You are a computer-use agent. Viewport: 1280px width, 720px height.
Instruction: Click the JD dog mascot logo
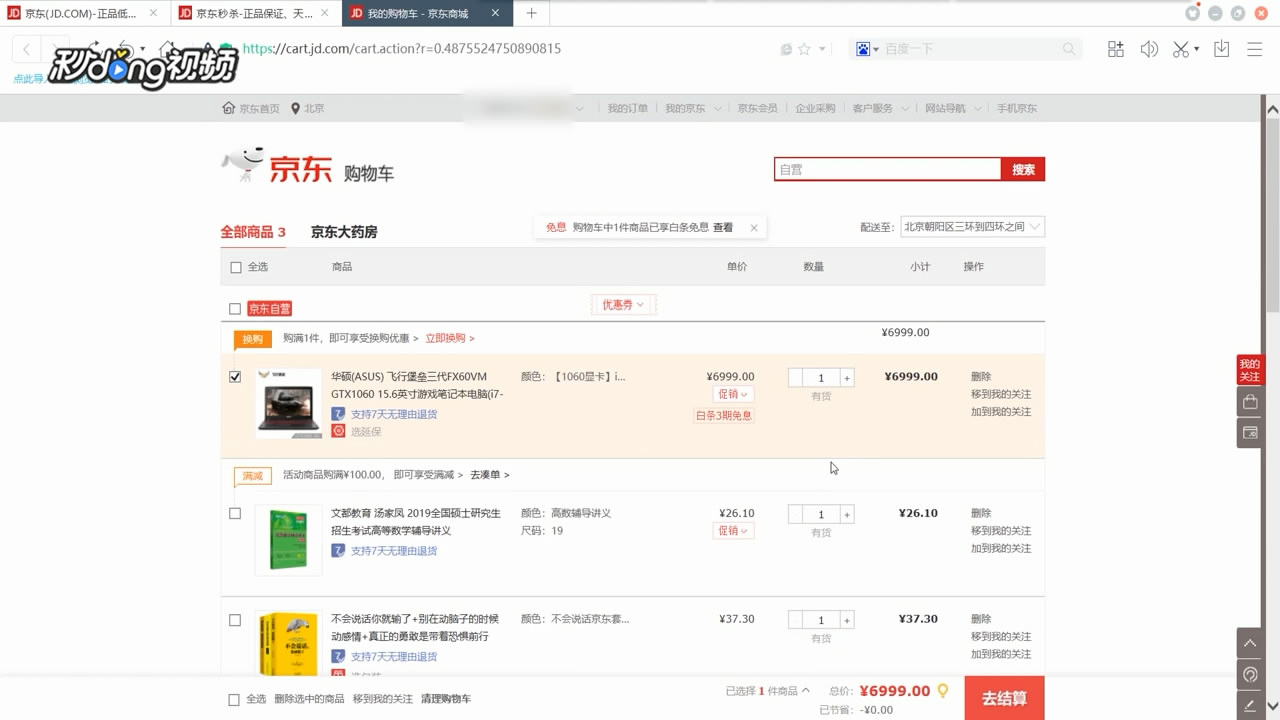click(x=246, y=163)
